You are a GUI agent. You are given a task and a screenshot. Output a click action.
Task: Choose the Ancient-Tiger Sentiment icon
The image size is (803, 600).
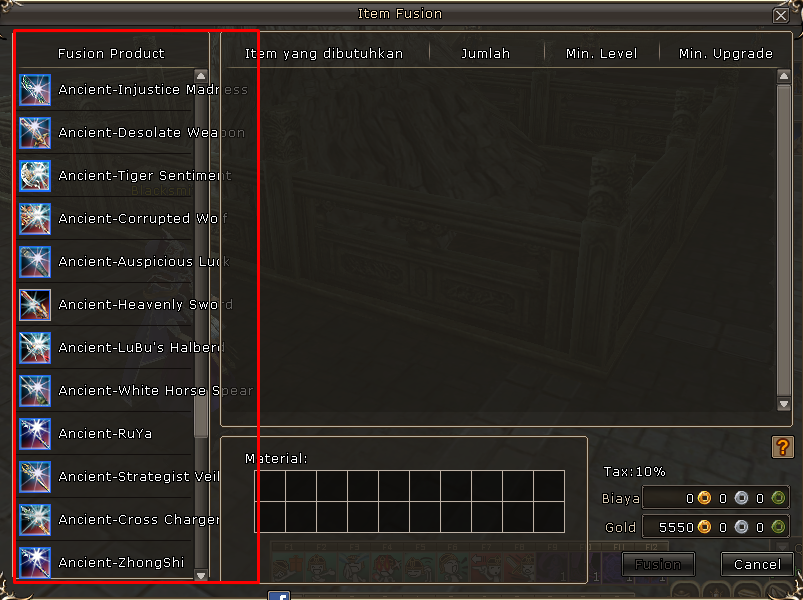click(x=35, y=176)
